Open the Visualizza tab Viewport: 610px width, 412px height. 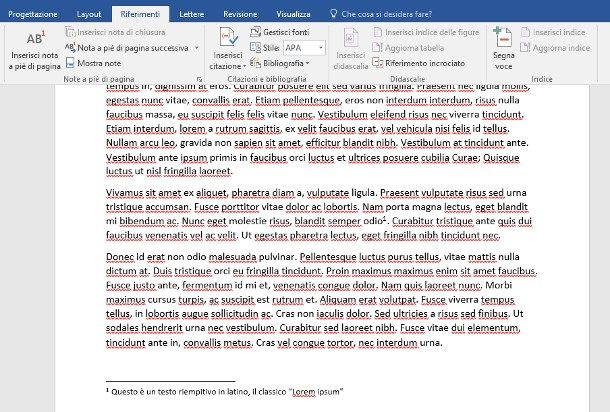tap(293, 14)
